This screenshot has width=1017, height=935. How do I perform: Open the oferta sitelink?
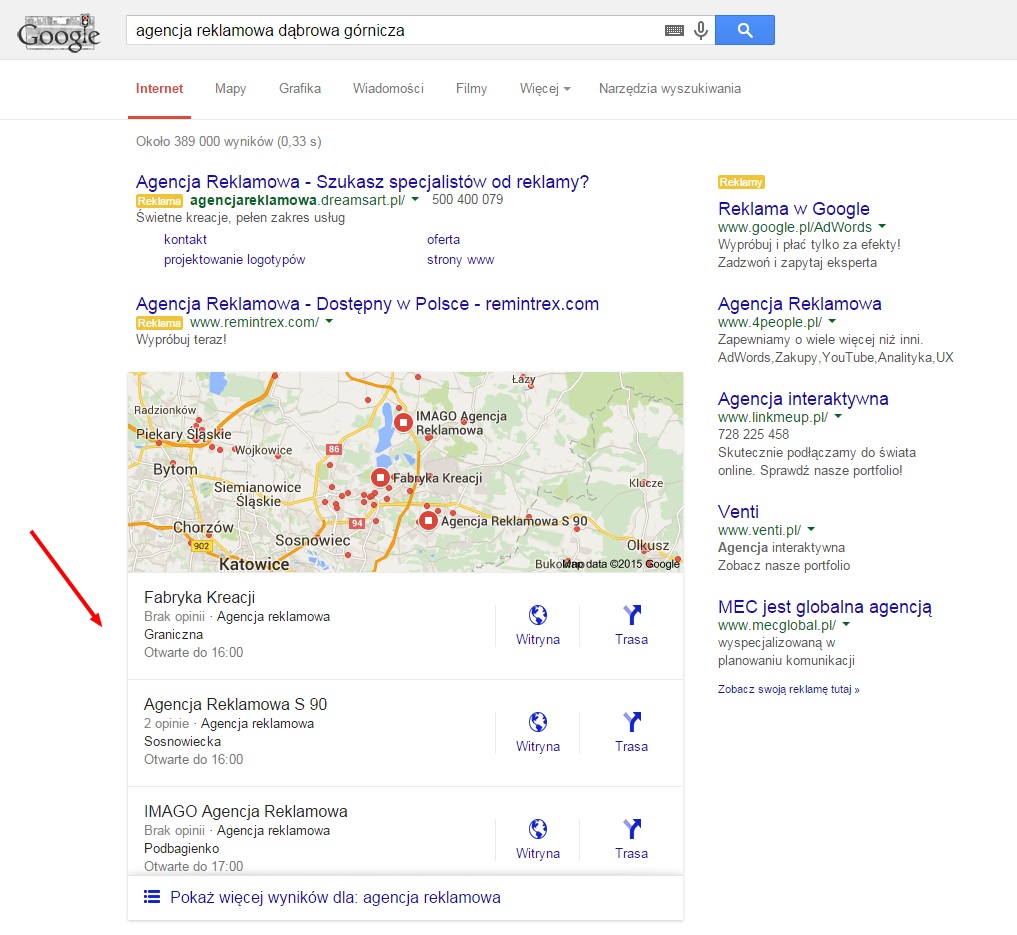[444, 239]
